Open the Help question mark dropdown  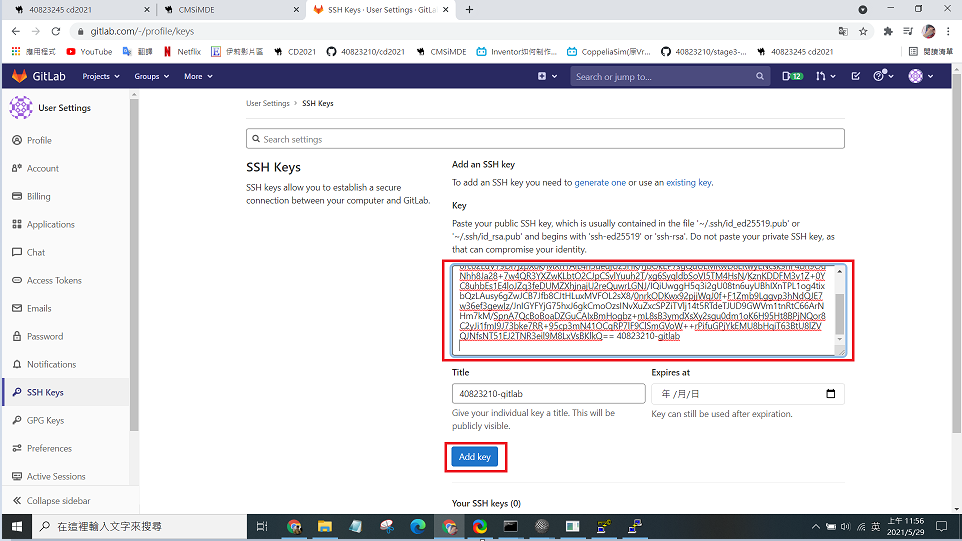click(x=883, y=76)
